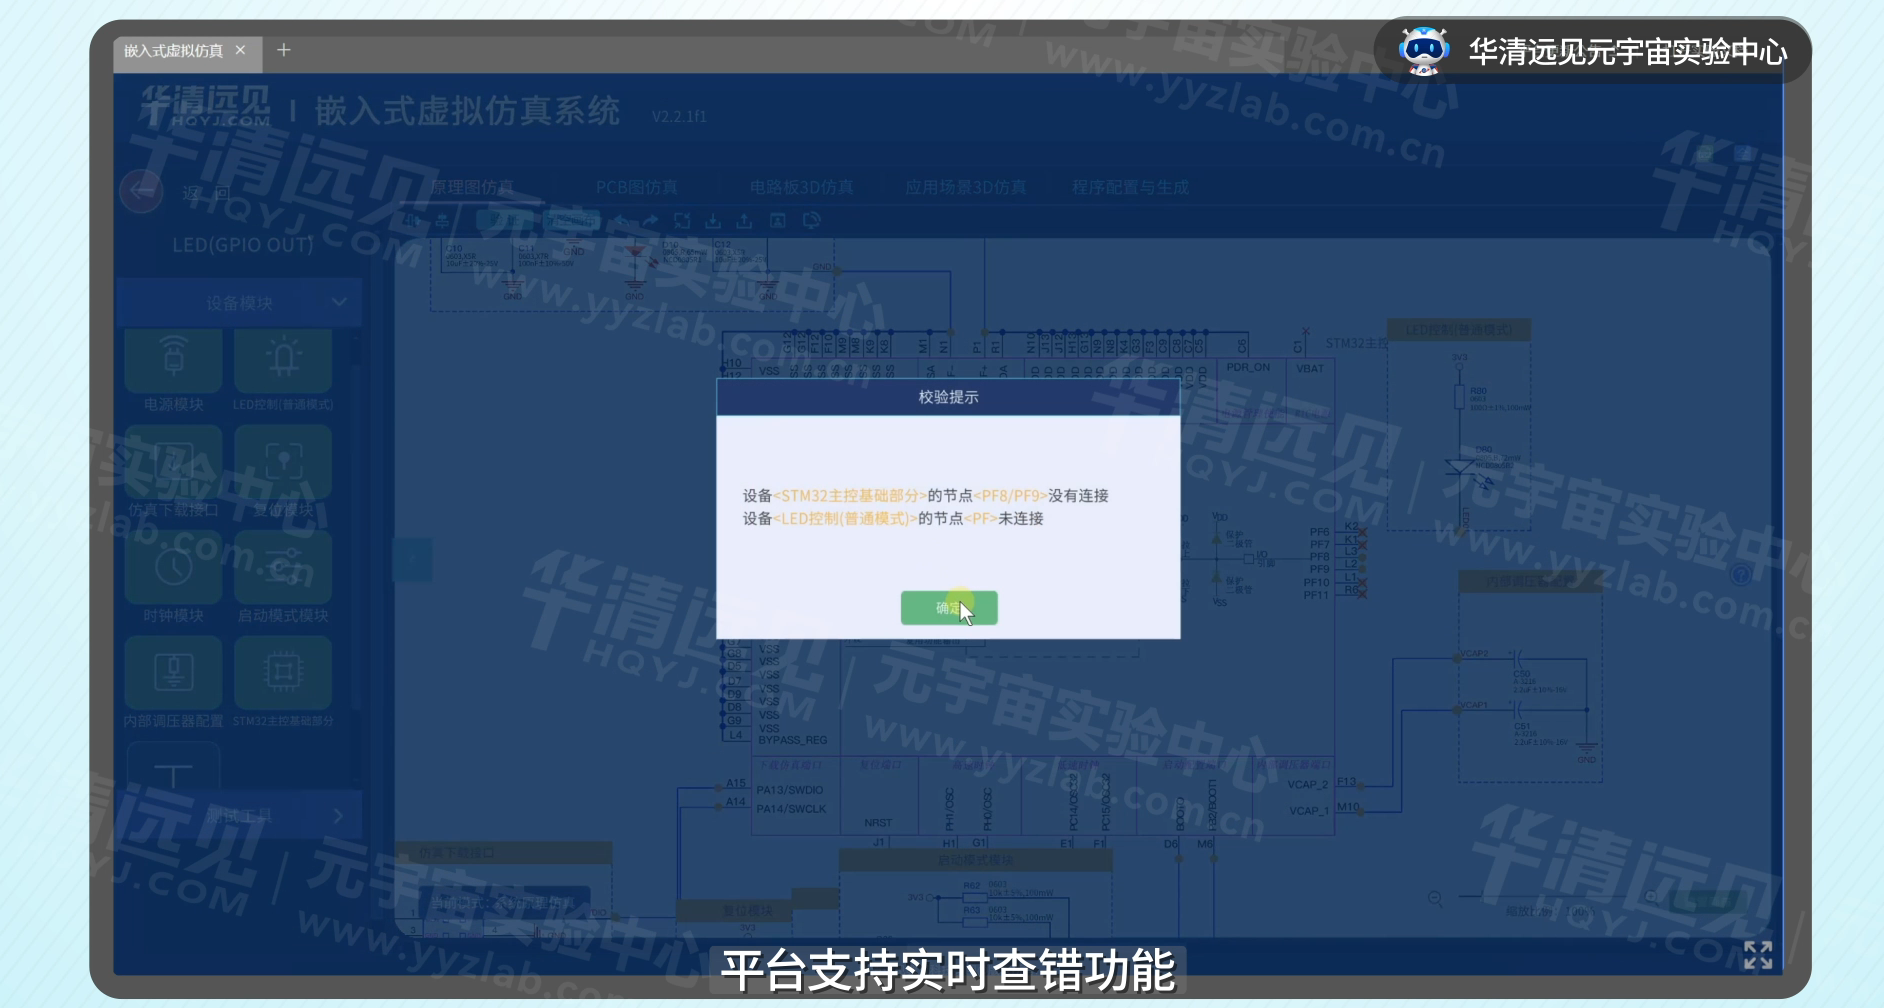Click the 清空画布 clear canvas button
The image size is (1884, 1008).
pos(572,221)
